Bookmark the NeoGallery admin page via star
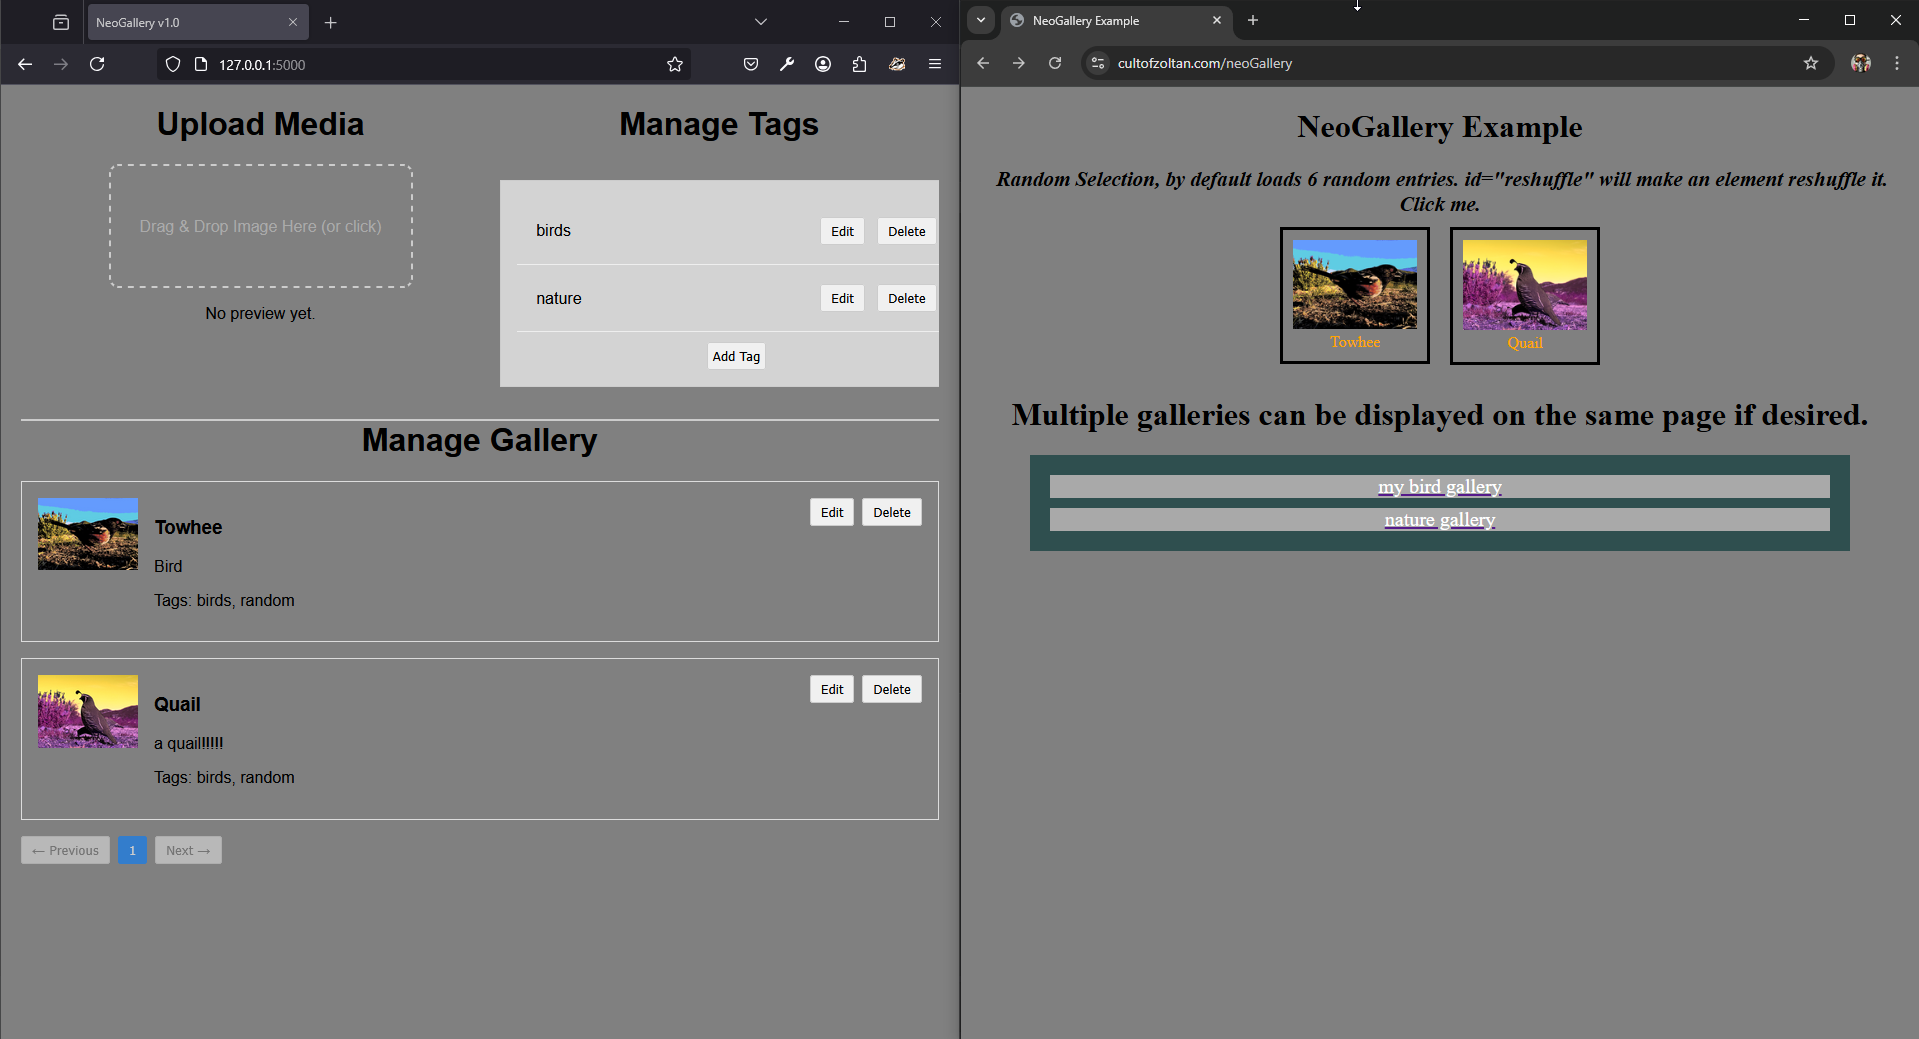 (x=674, y=64)
